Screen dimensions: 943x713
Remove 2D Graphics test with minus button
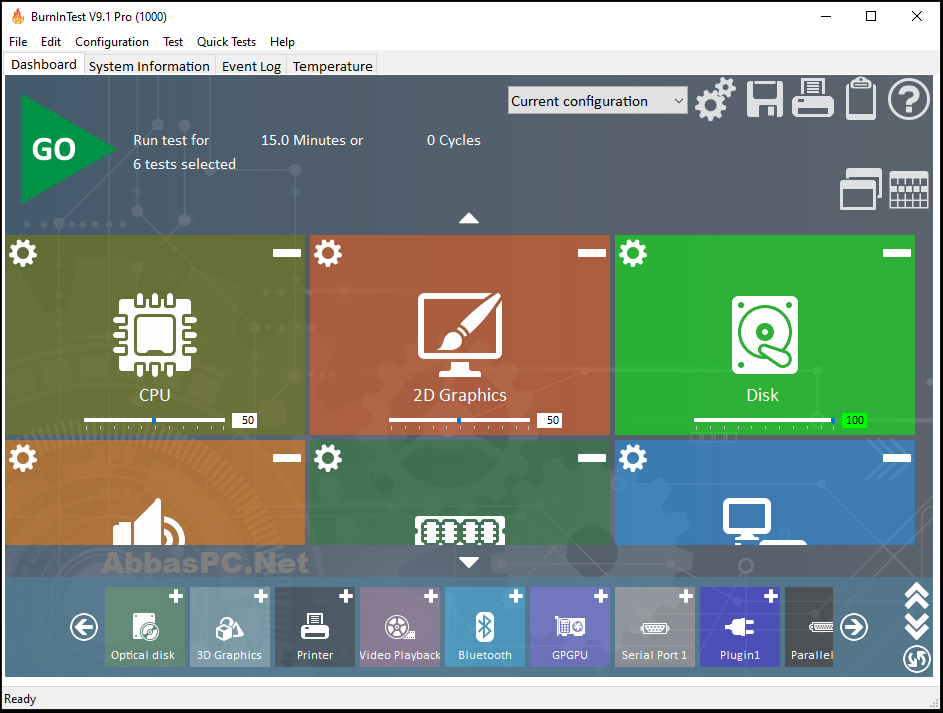592,253
